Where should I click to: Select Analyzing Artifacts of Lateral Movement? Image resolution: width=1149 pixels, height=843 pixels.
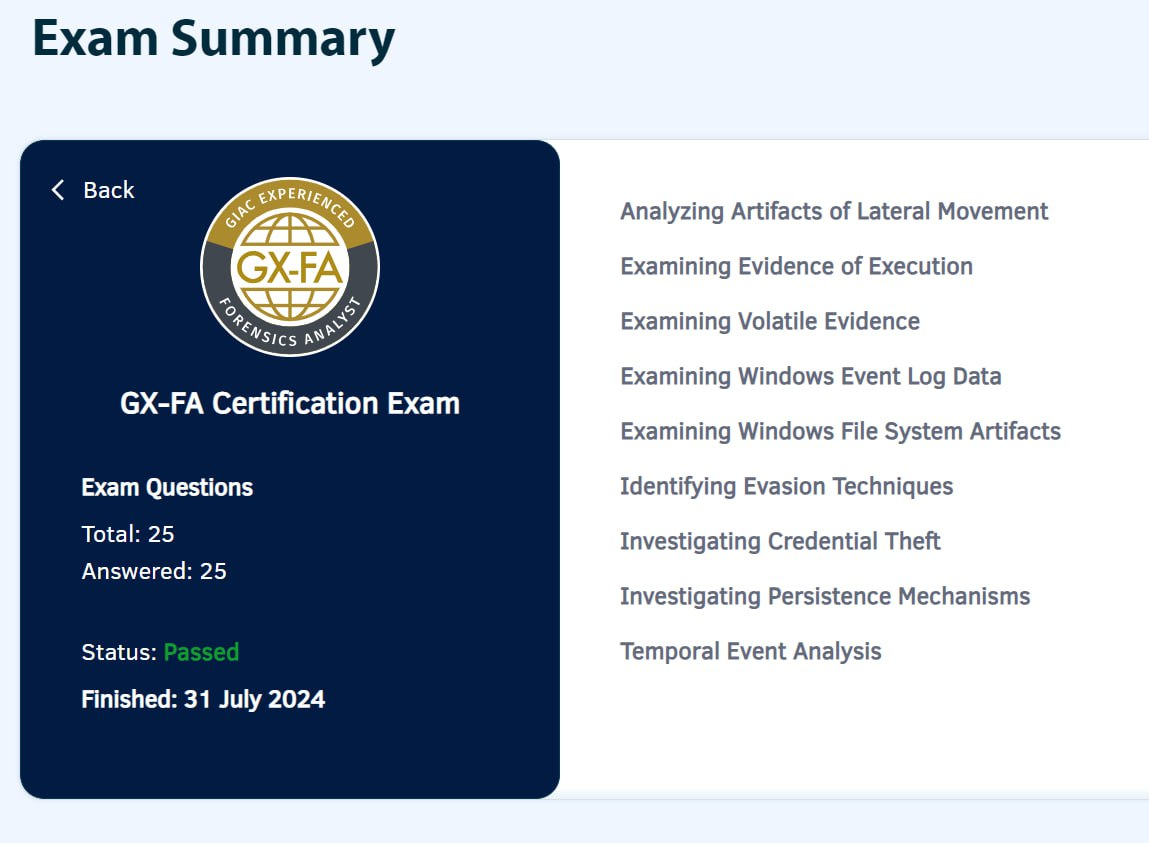(834, 211)
